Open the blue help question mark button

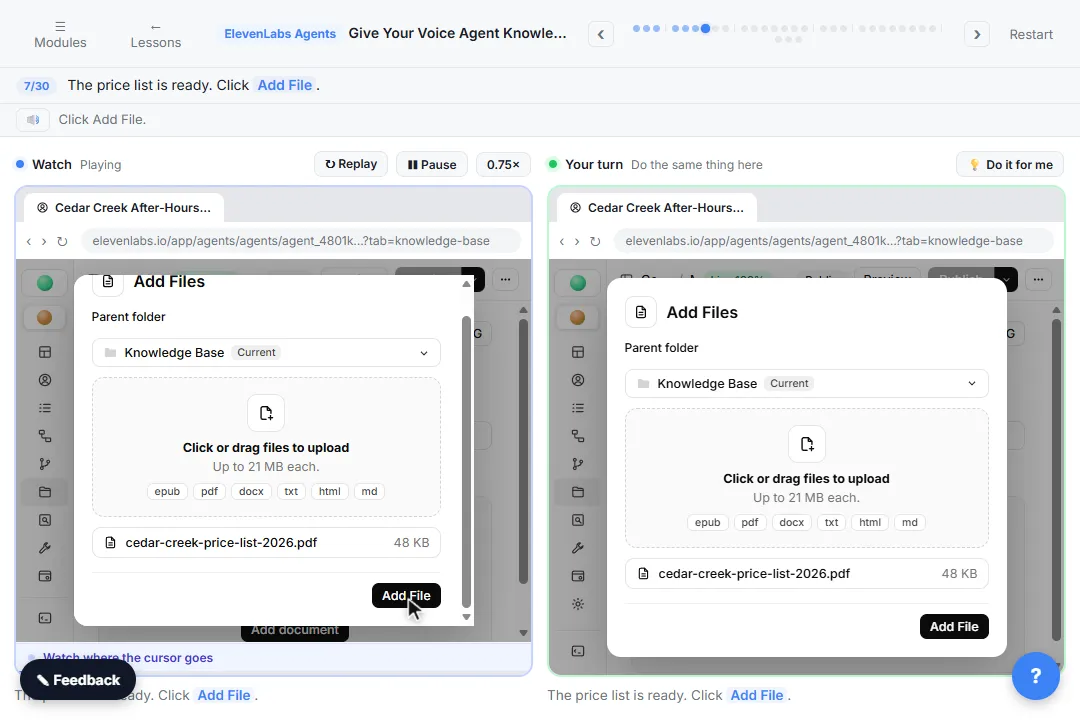tap(1036, 676)
